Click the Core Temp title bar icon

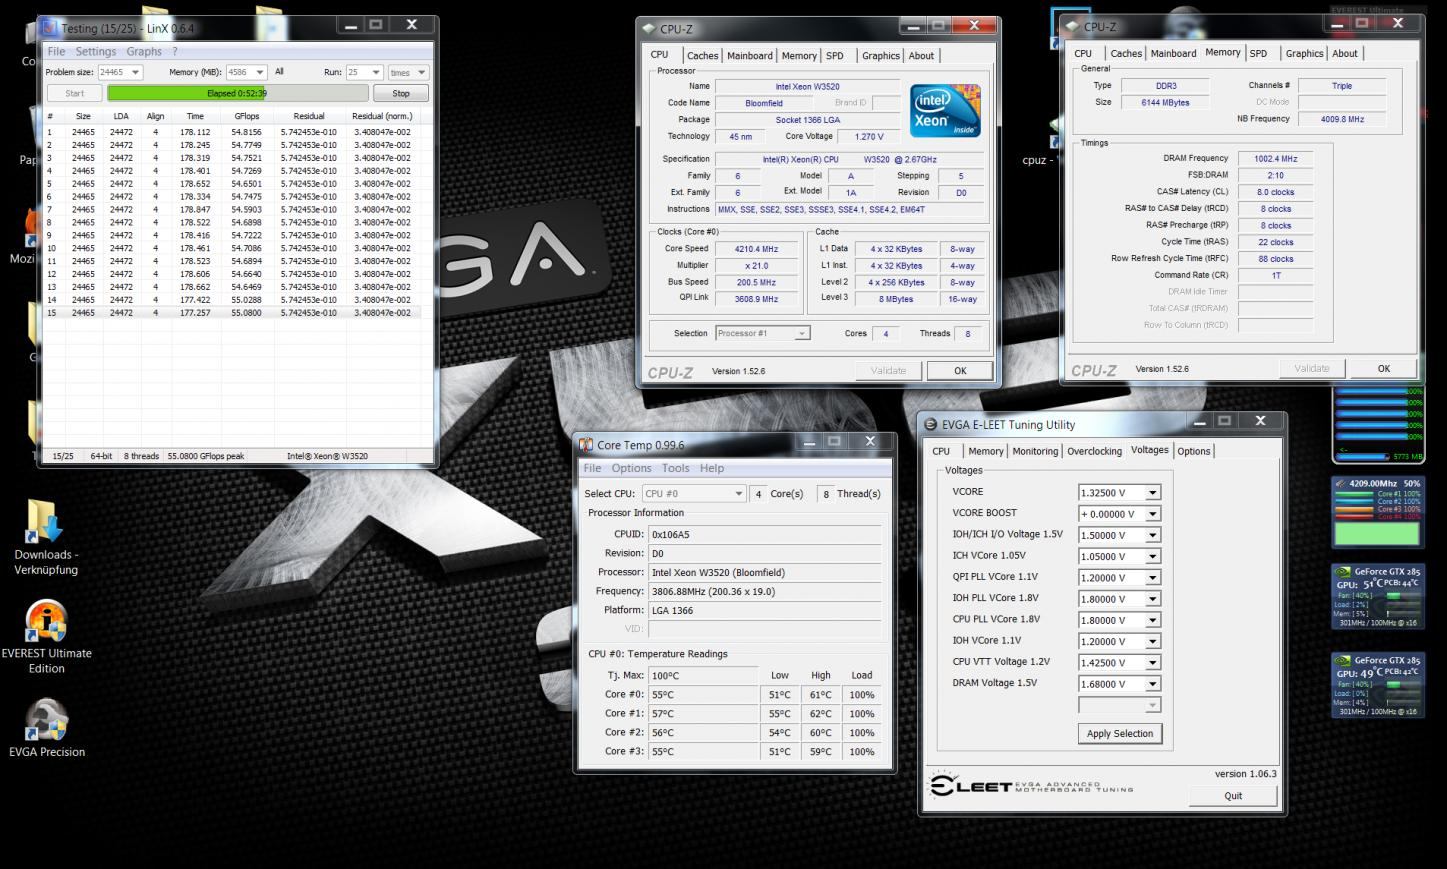[x=586, y=445]
